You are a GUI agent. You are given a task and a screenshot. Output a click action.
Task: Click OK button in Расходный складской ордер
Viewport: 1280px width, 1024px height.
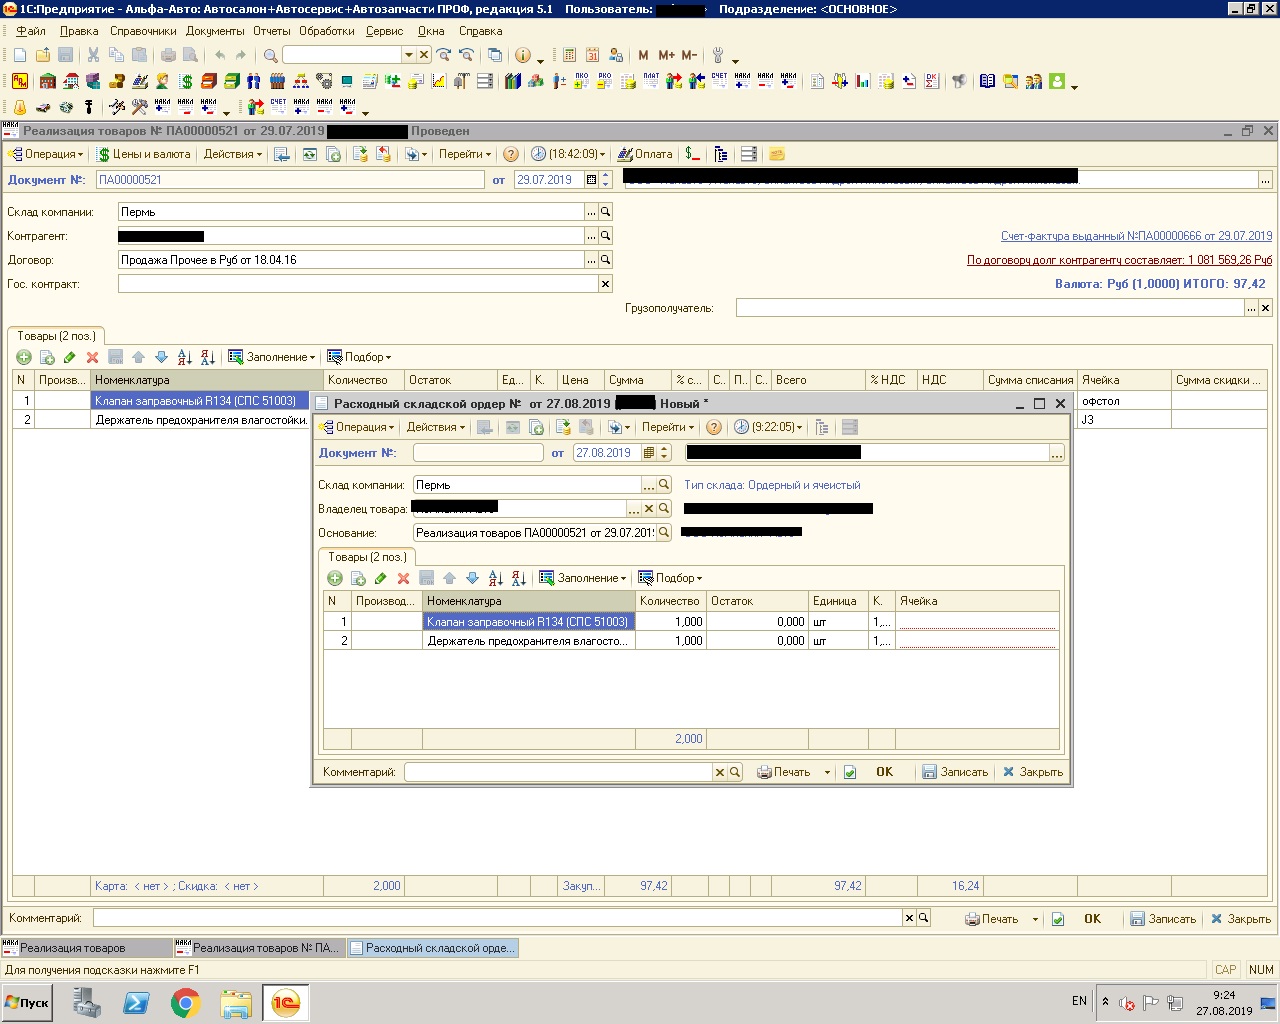[884, 772]
